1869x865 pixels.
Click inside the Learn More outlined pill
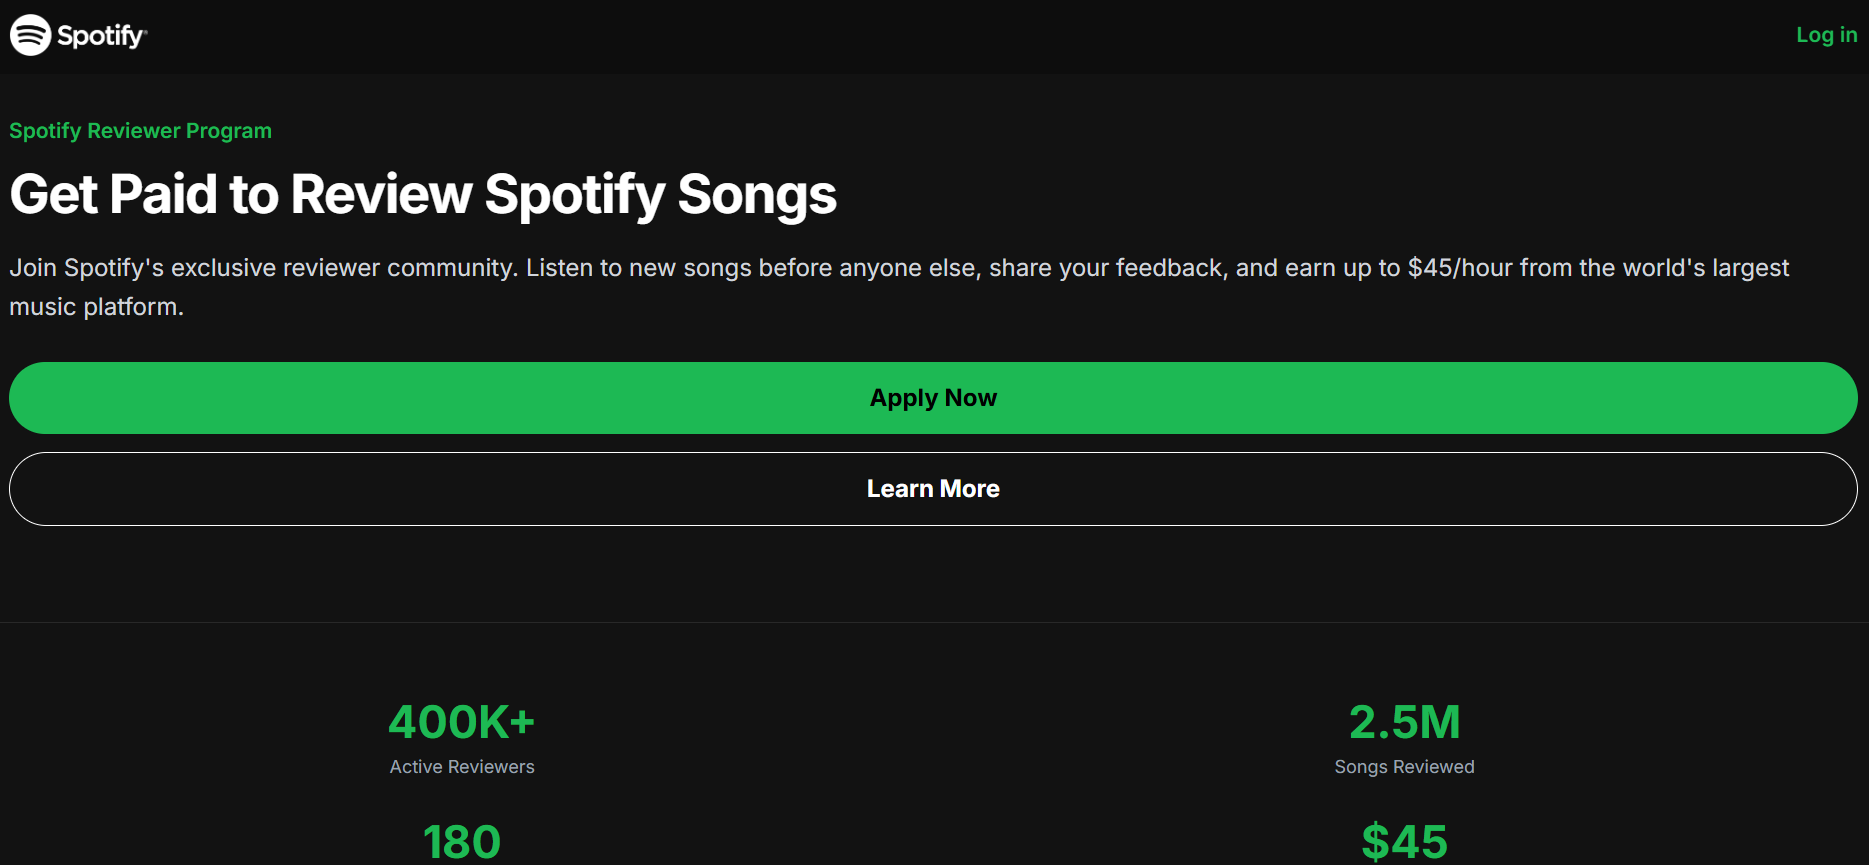pos(933,489)
